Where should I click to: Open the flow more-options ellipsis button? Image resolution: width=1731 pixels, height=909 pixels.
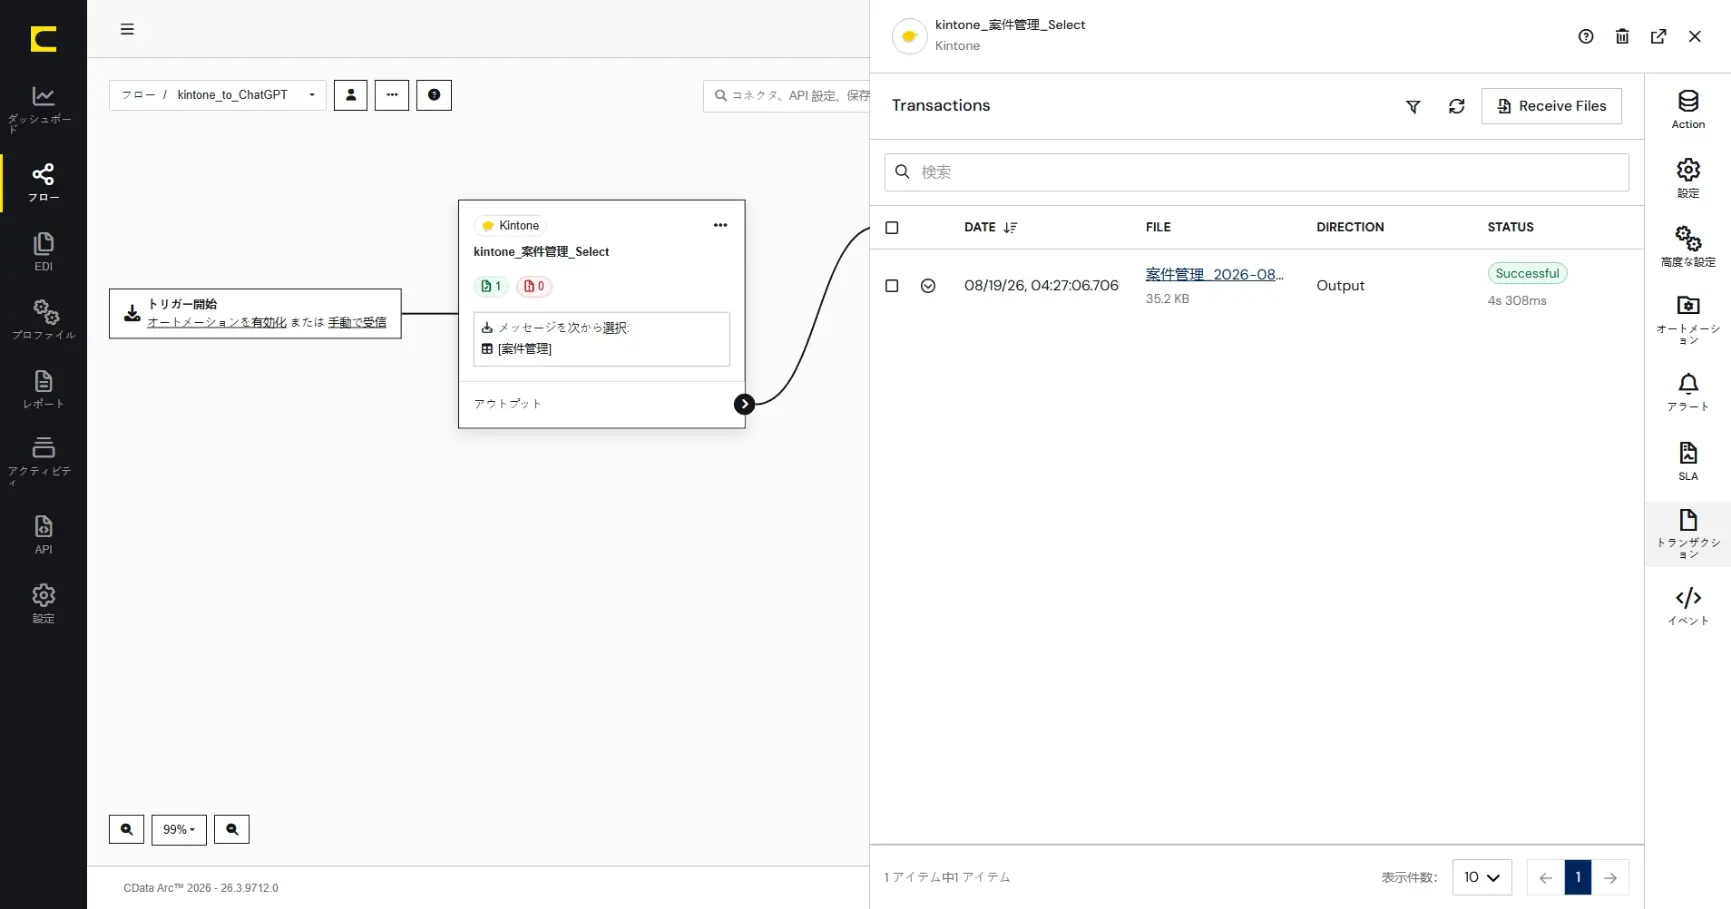392,95
